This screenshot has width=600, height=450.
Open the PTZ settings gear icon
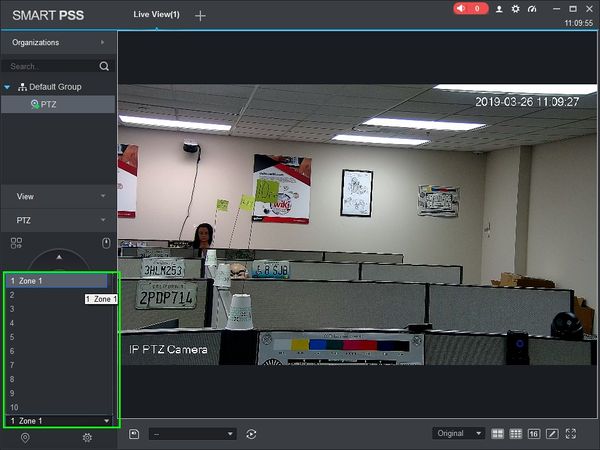coord(87,437)
